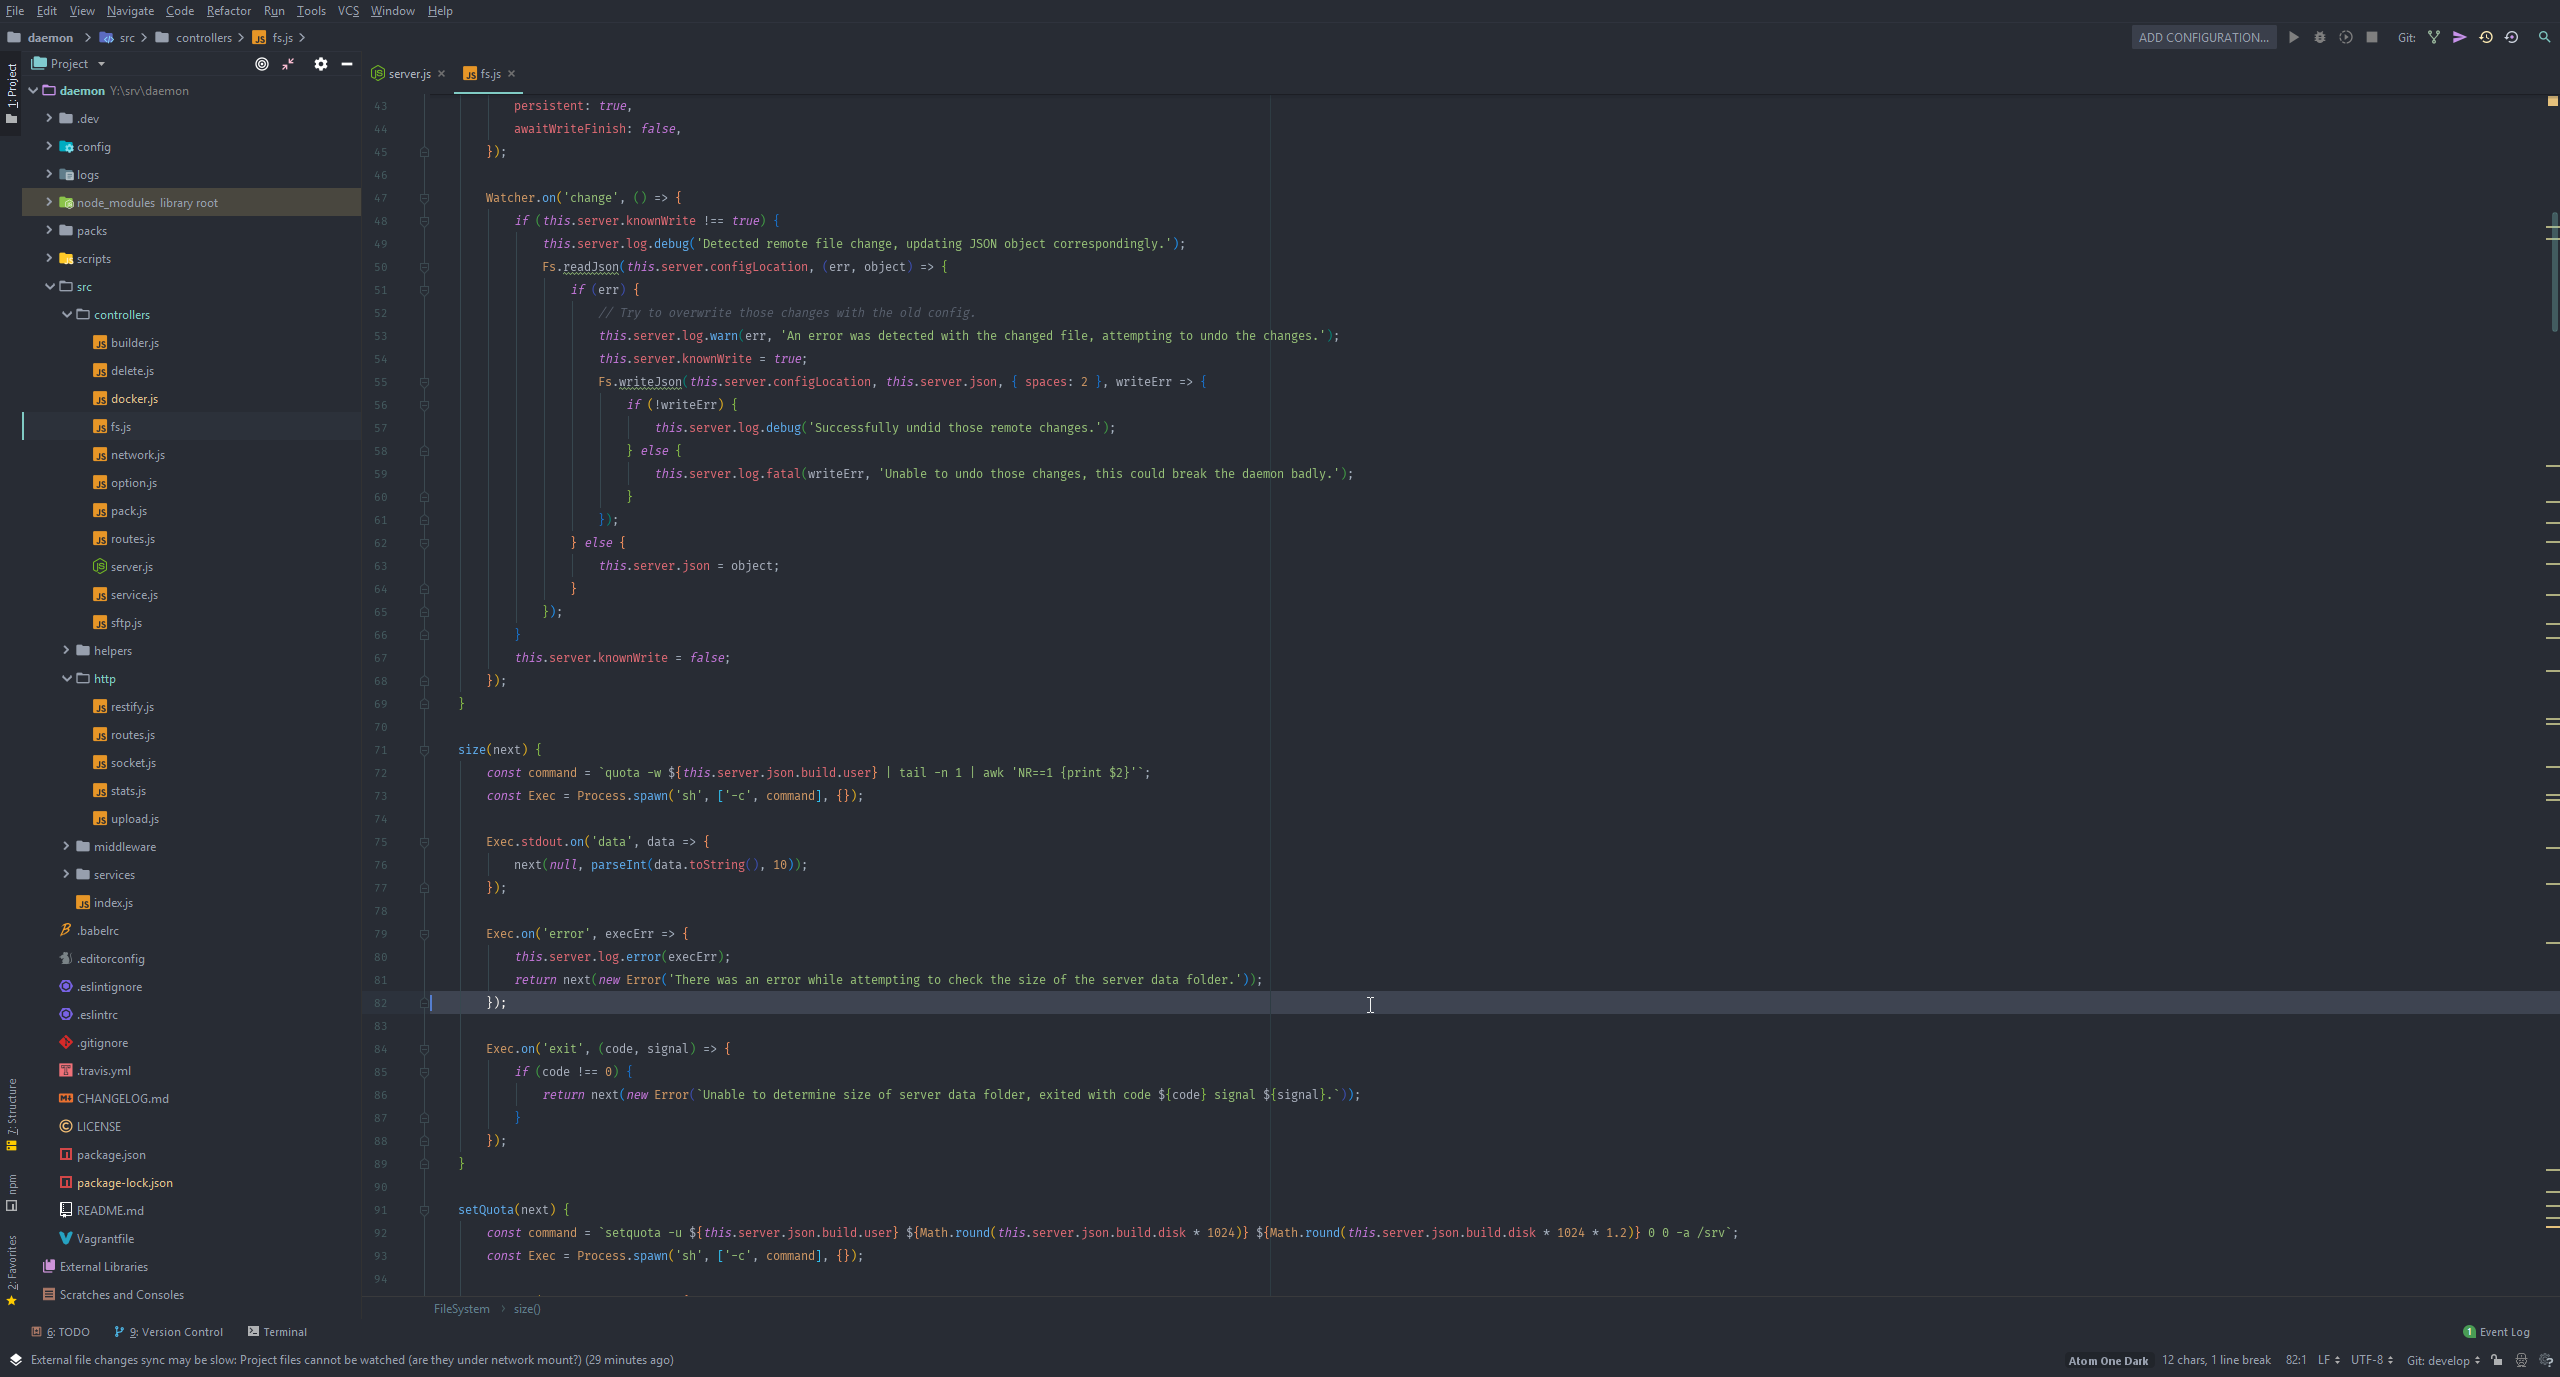
Task: Toggle fold marker at line 47
Action: (x=424, y=198)
